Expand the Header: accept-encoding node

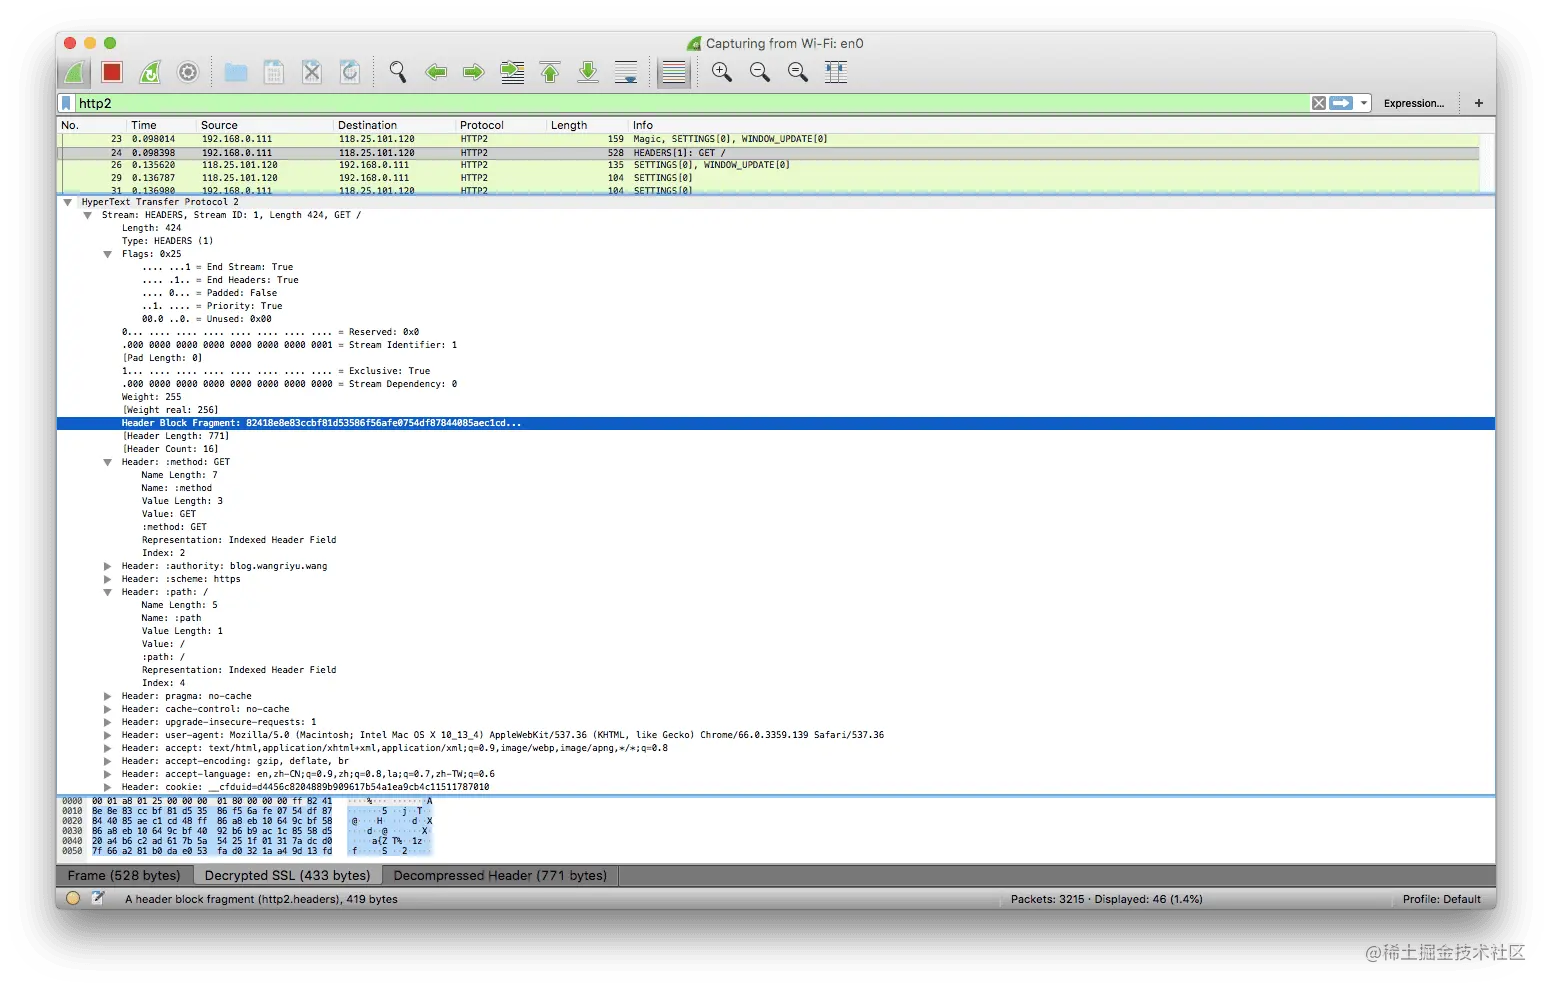click(x=108, y=761)
